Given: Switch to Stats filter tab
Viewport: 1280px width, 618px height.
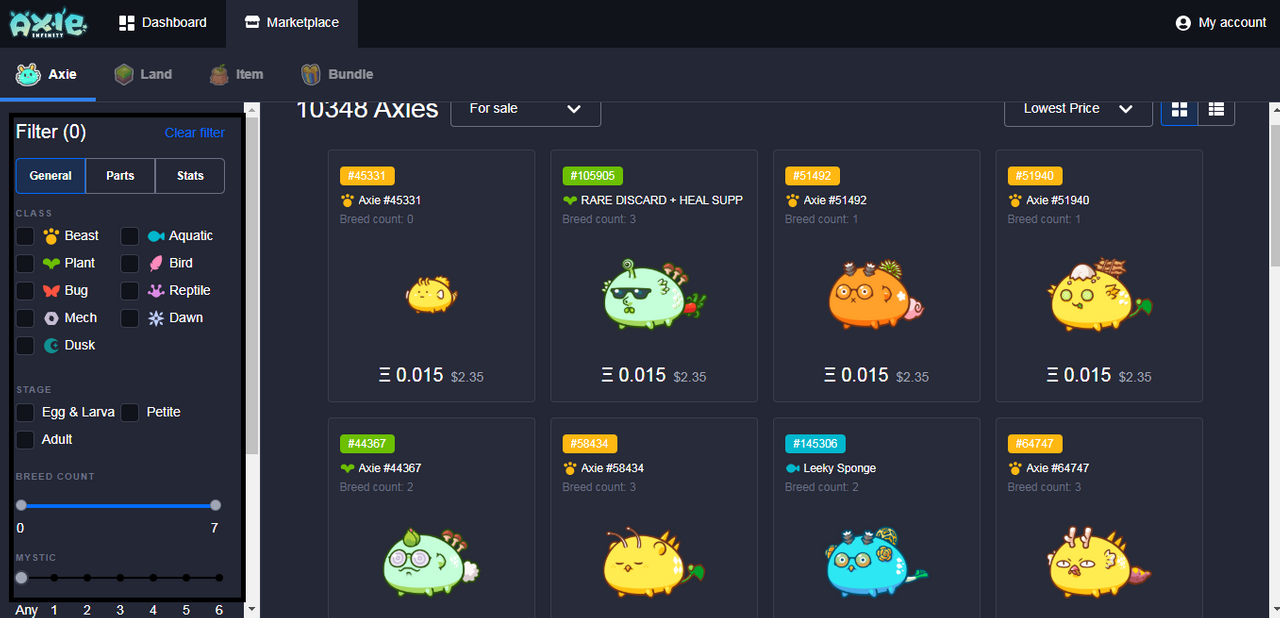Looking at the screenshot, I should tap(190, 176).
